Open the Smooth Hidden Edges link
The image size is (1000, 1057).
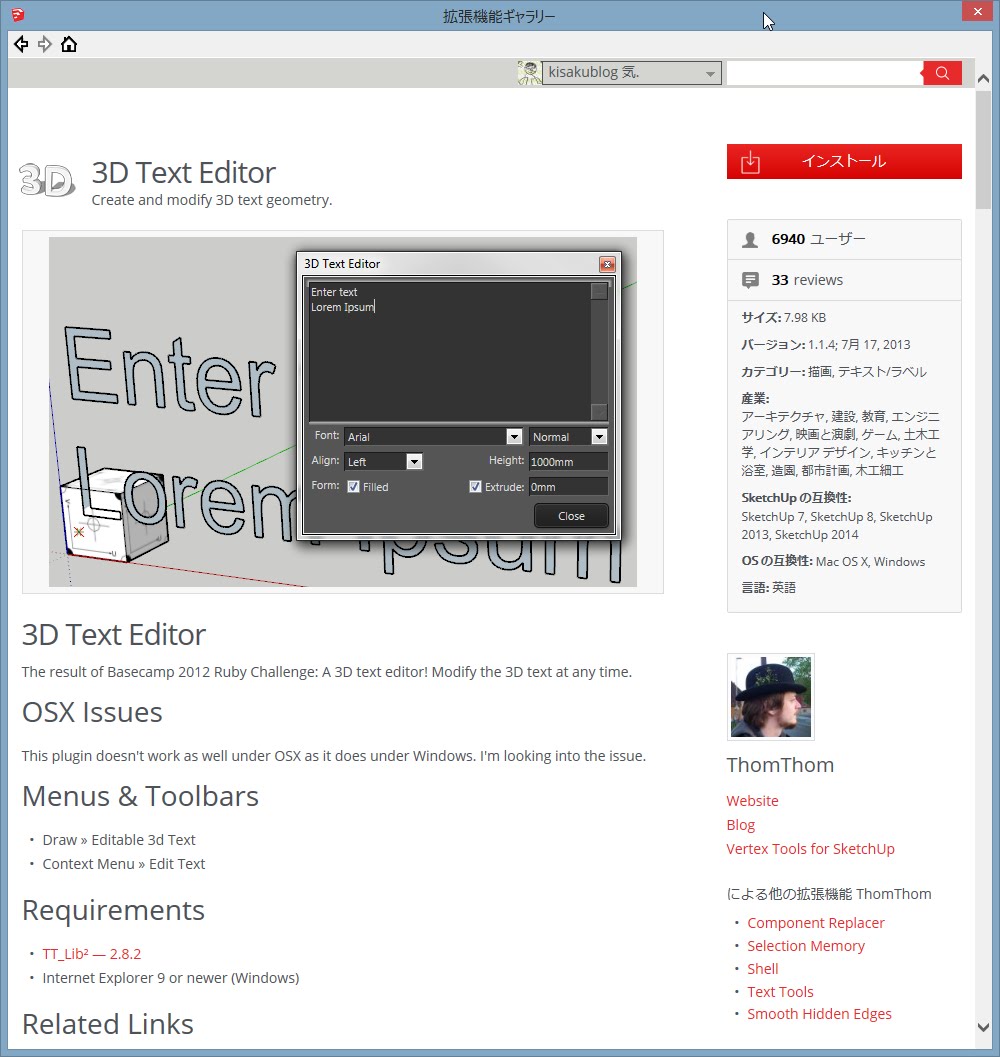pos(819,1014)
